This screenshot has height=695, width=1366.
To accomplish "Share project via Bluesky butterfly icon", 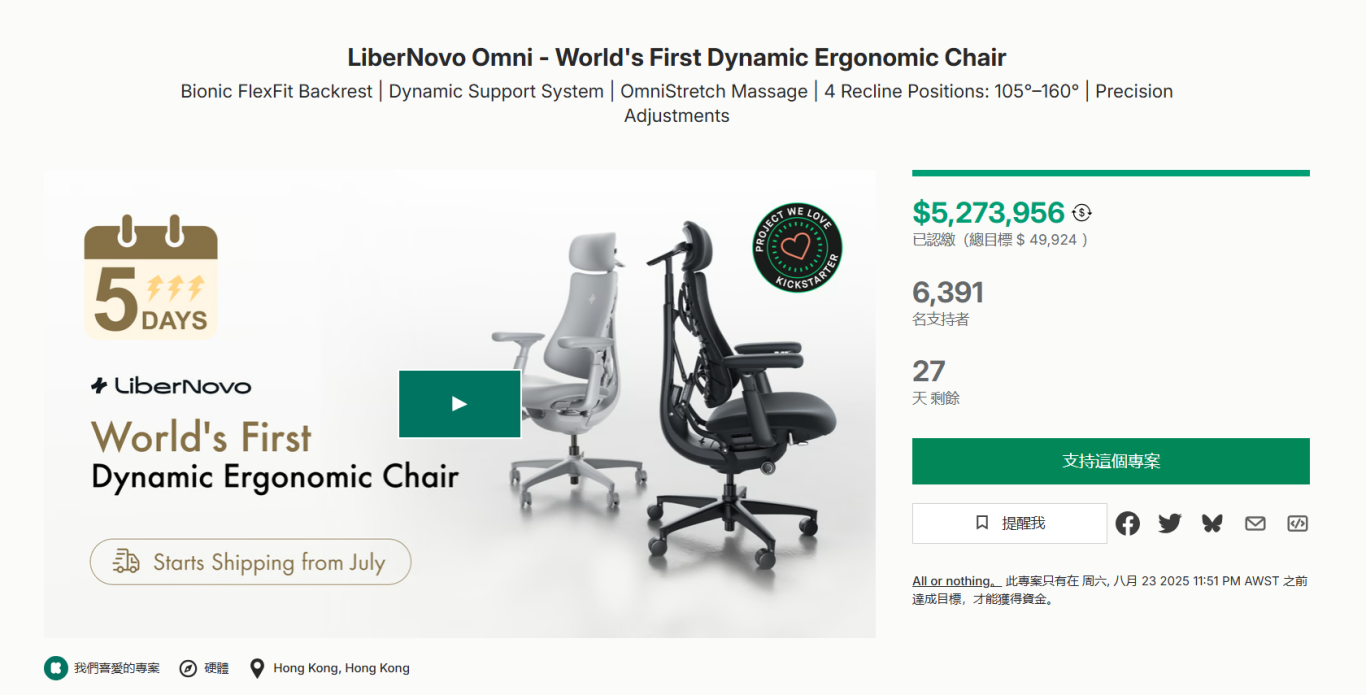I will [1212, 523].
